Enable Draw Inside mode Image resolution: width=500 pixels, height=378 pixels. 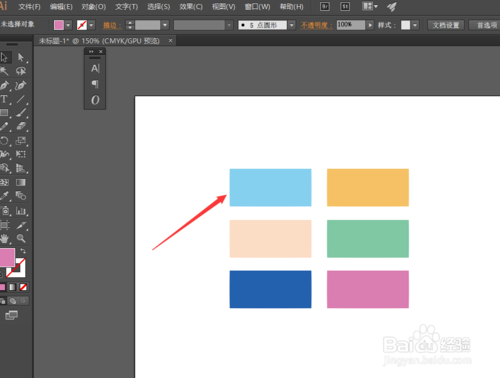click(23, 301)
